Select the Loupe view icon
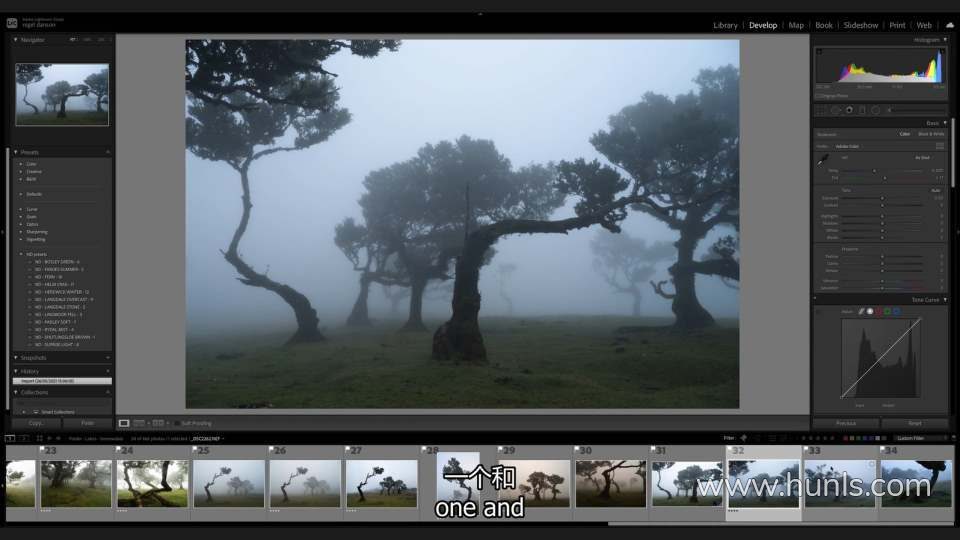The image size is (960, 540). [124, 423]
